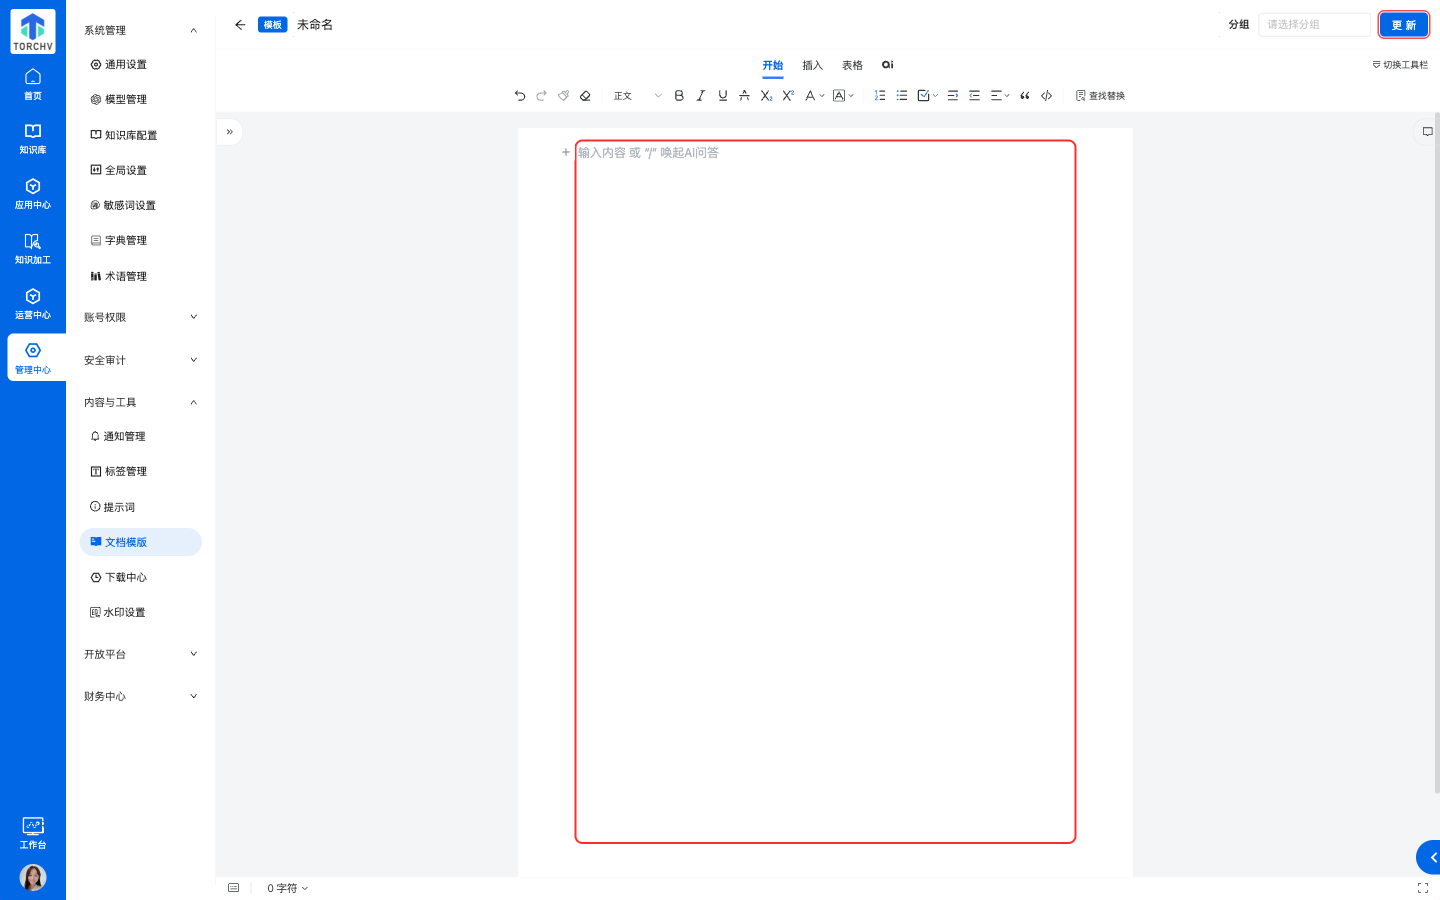Select the clear formatting eraser icon
Screen dimensions: 1440x900
[x=585, y=96]
